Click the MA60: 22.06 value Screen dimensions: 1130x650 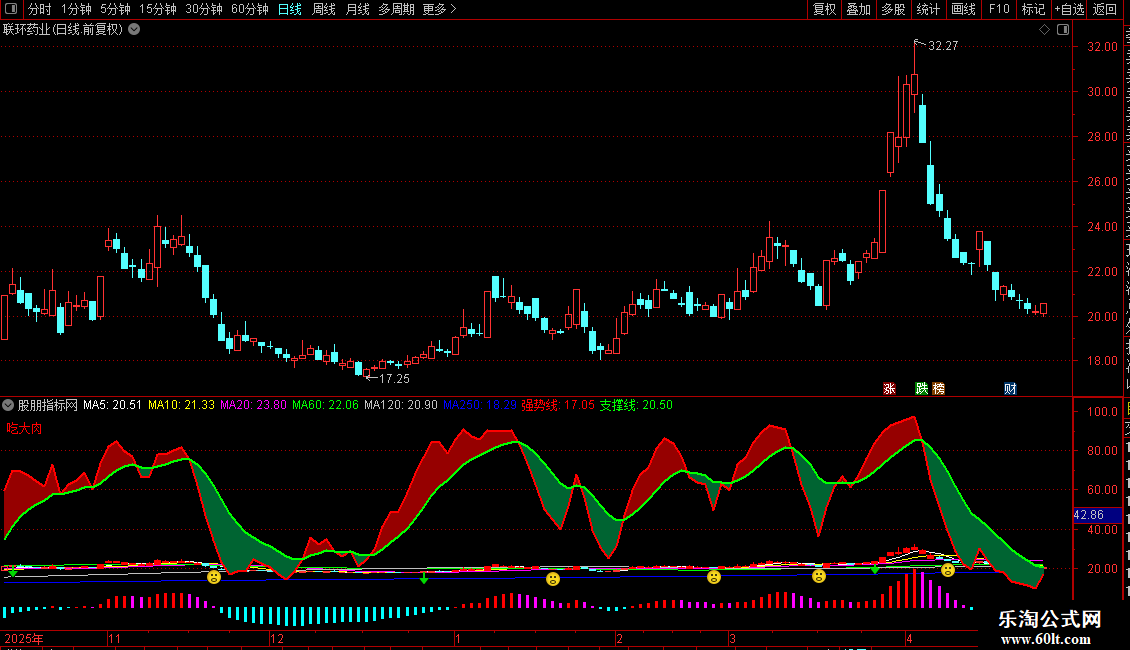[325, 405]
